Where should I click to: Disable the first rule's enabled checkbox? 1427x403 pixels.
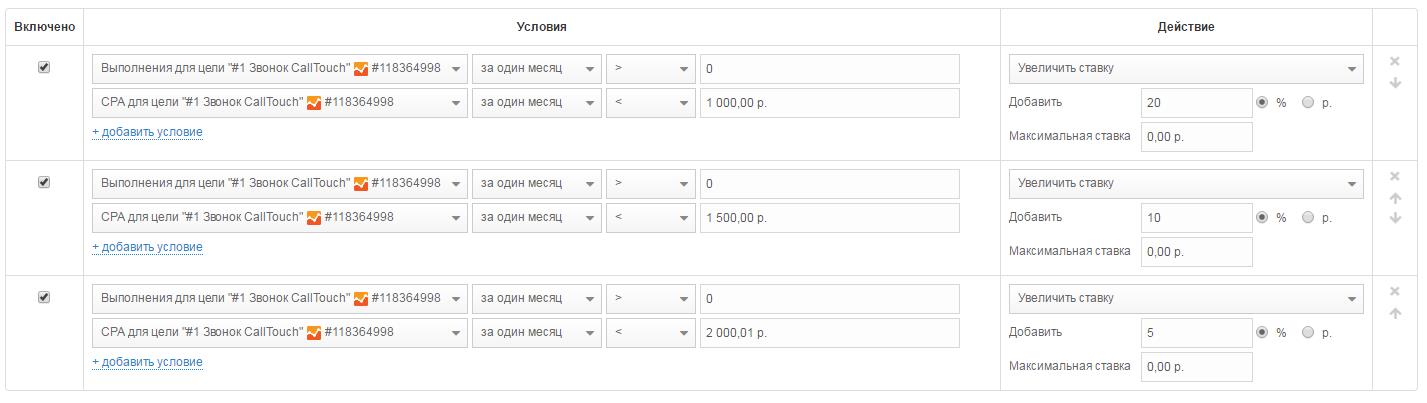tap(44, 67)
